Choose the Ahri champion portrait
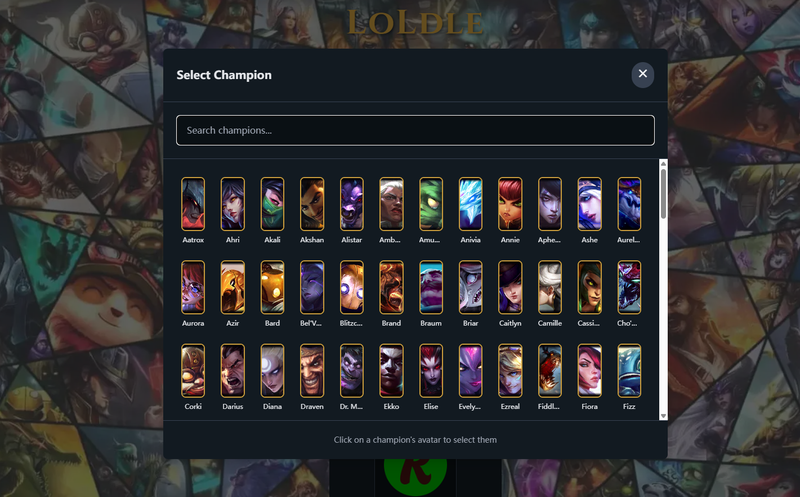The width and height of the screenshot is (800, 497). click(x=233, y=204)
